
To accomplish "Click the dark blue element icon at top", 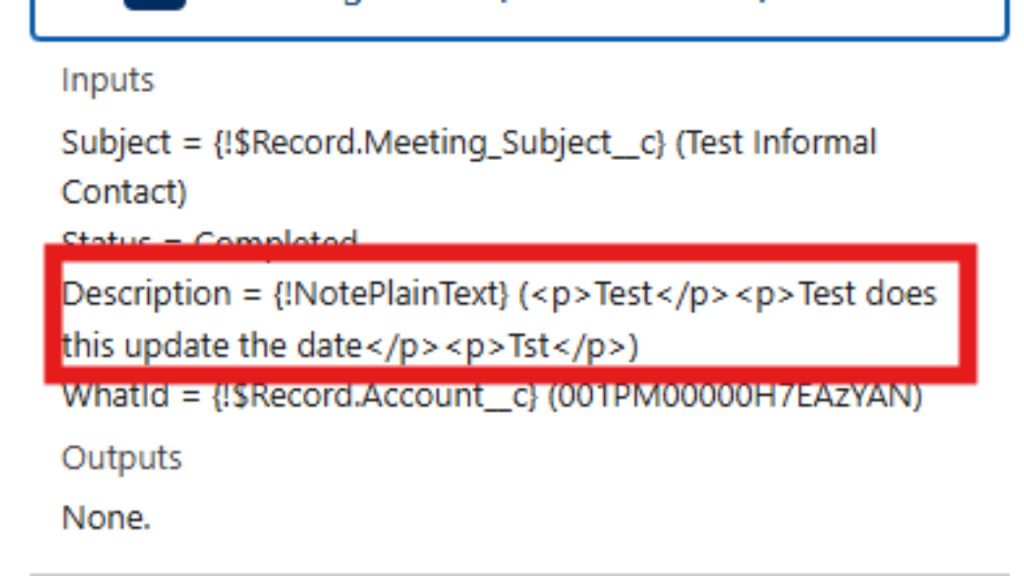I will pos(155,5).
